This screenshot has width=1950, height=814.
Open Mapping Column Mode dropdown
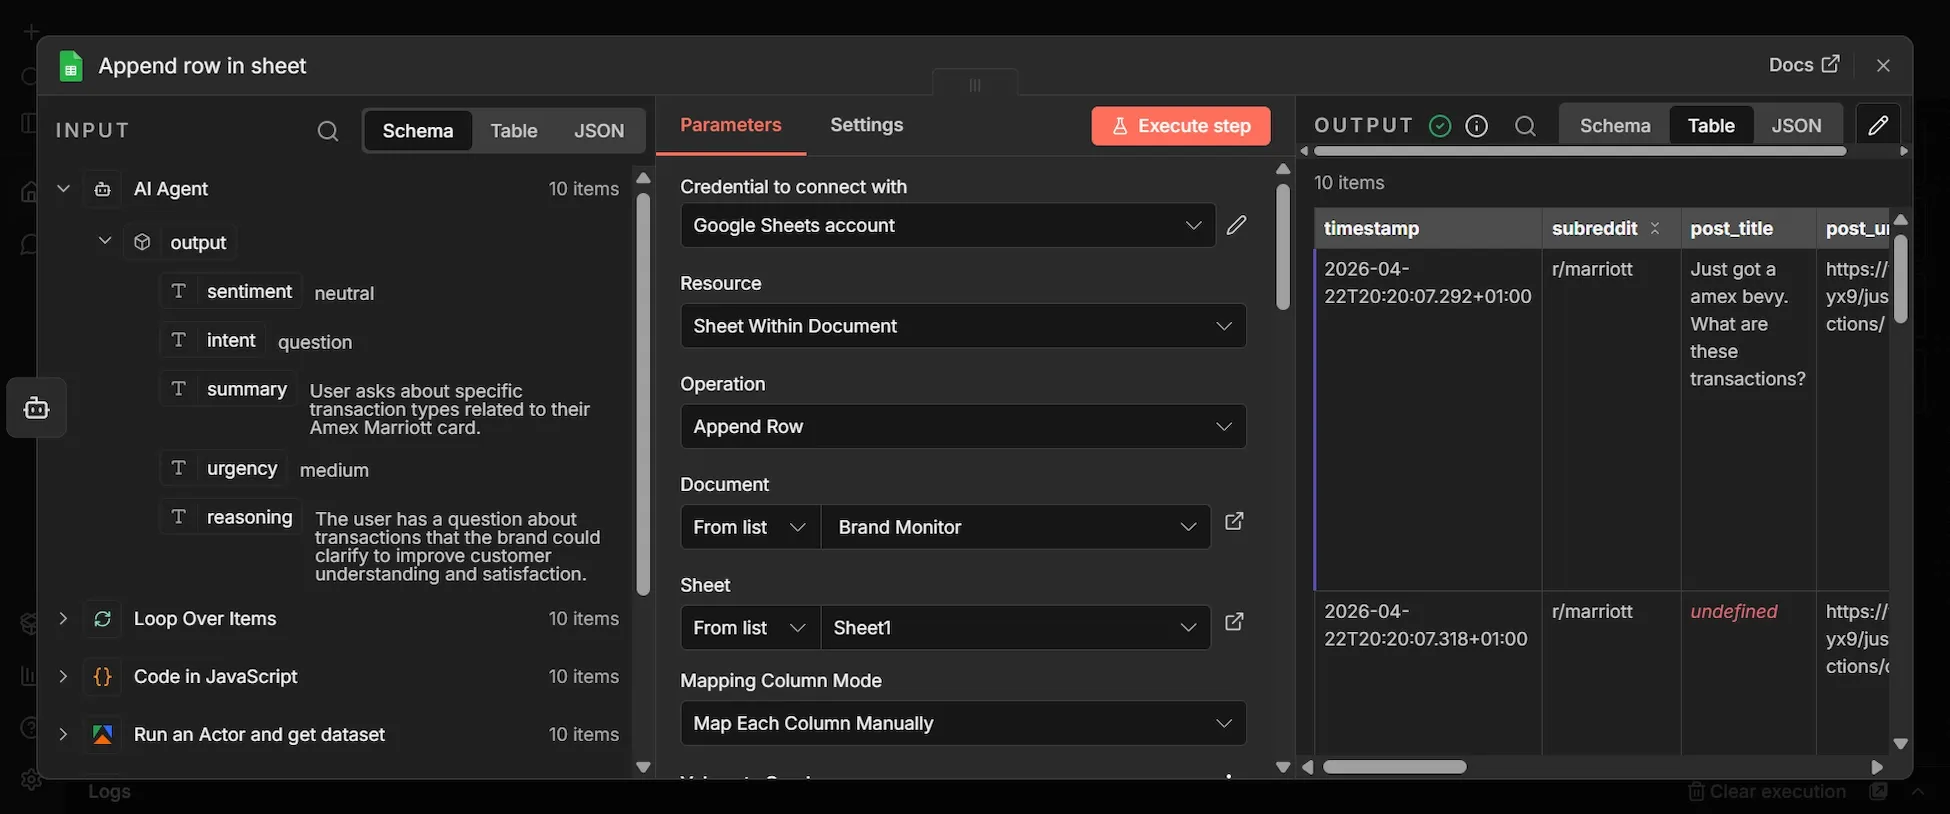[963, 723]
